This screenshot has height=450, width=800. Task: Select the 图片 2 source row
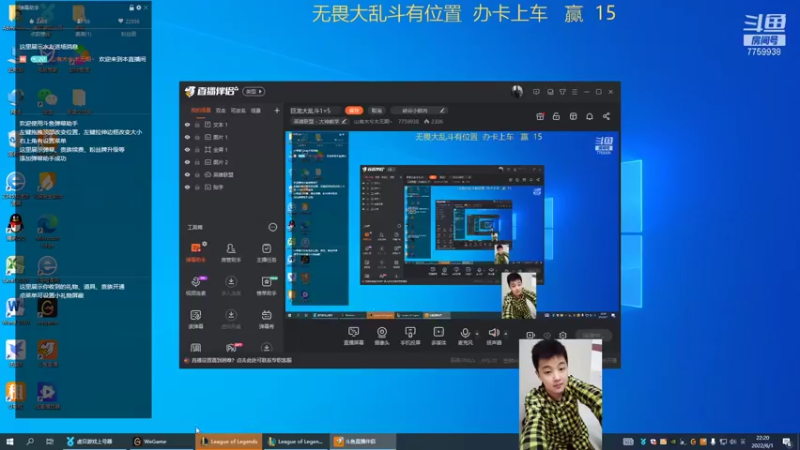coord(232,162)
